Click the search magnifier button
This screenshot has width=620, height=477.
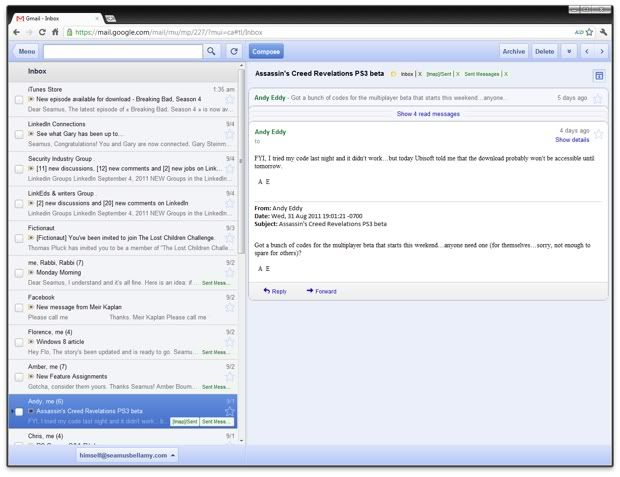click(x=212, y=51)
